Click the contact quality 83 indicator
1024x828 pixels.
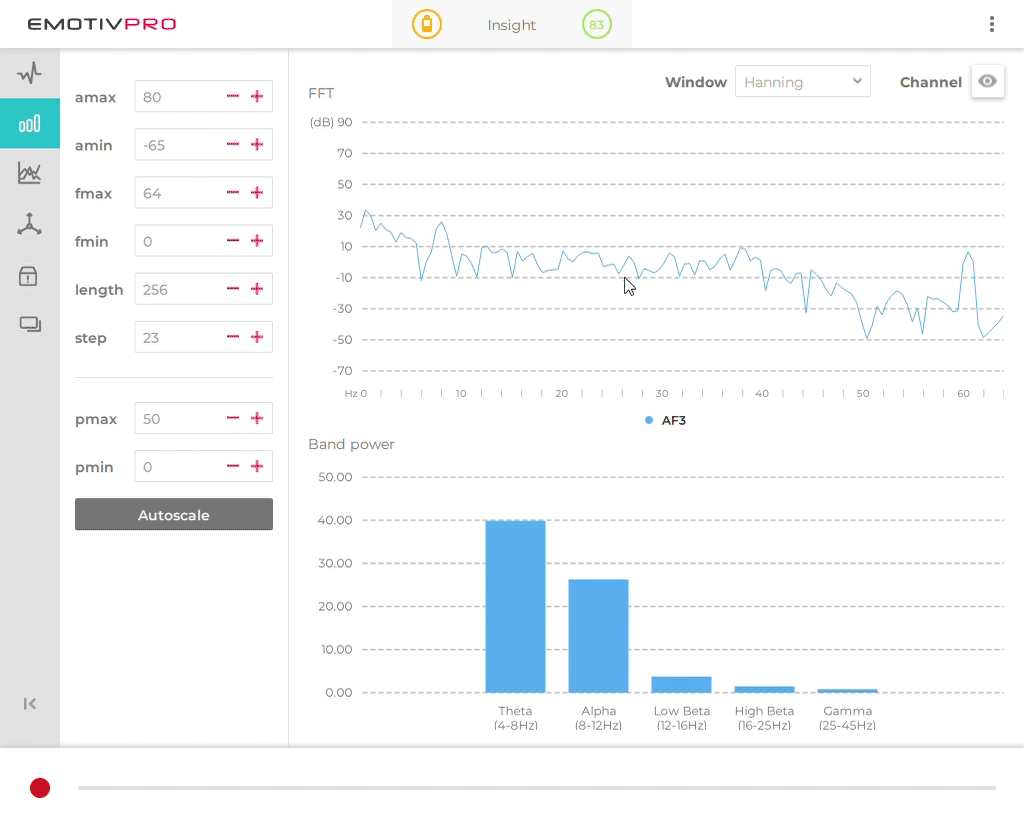[x=597, y=25]
